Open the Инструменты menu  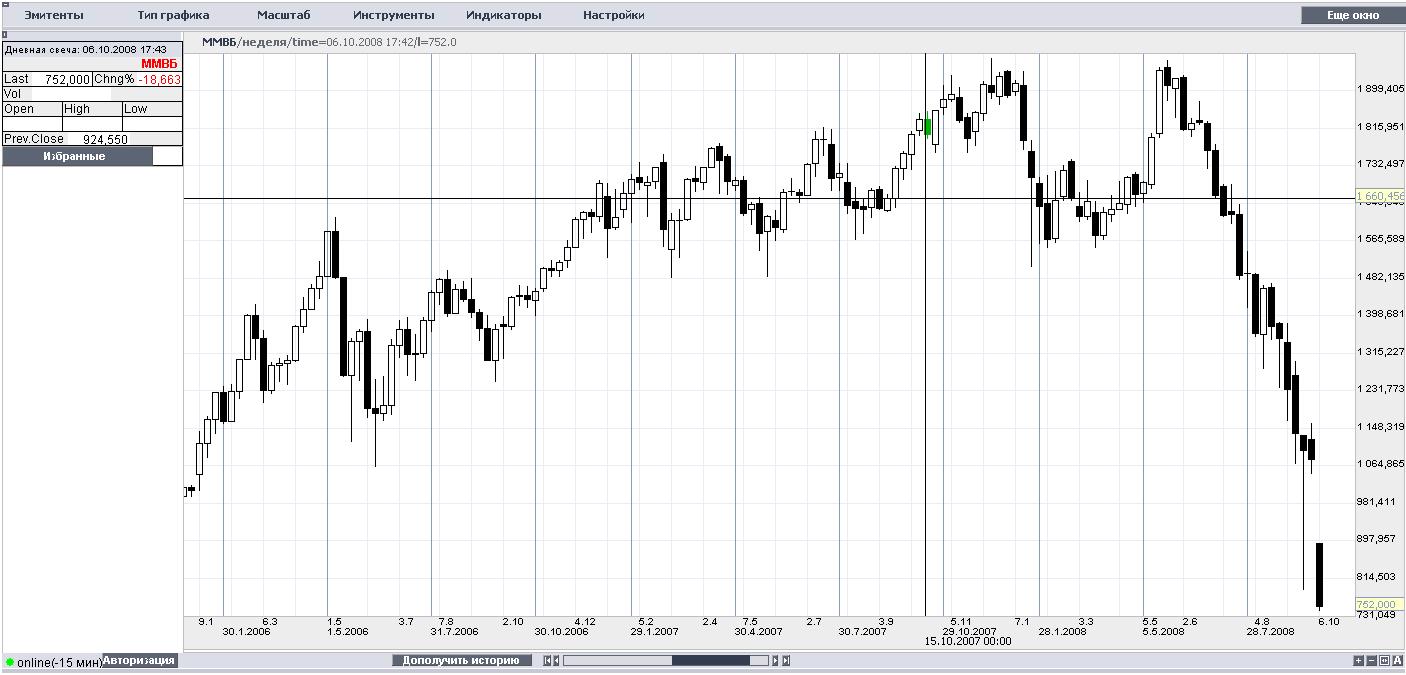point(393,15)
